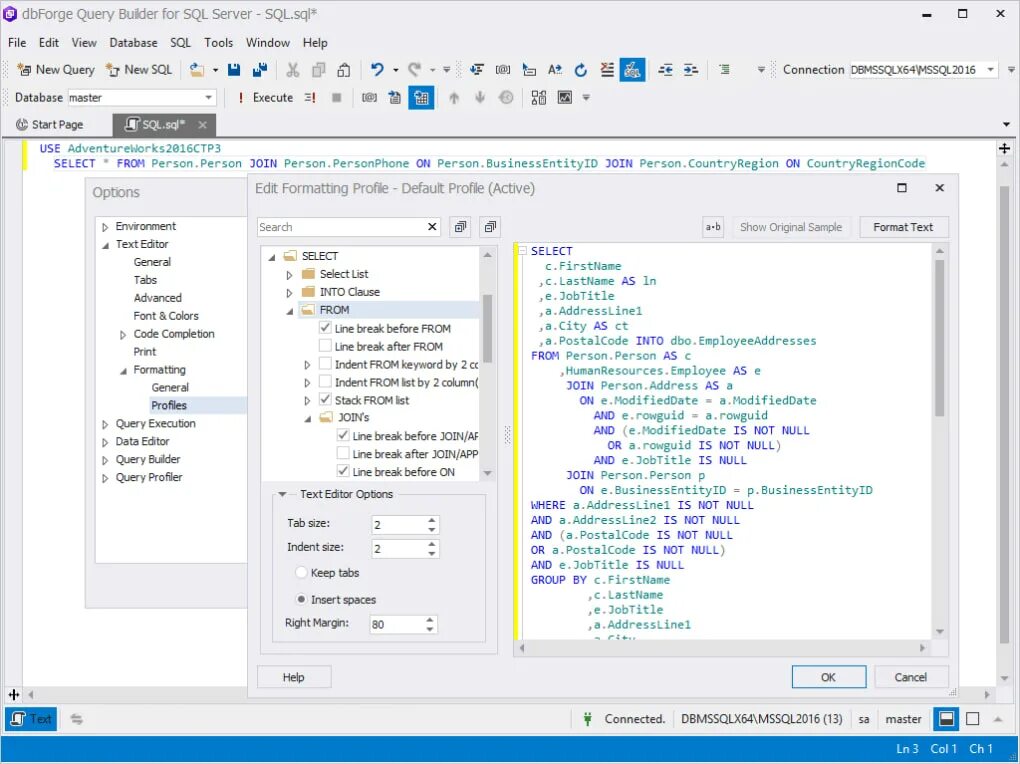Click the options tree vertical scrollbar

pyautogui.click(x=487, y=328)
